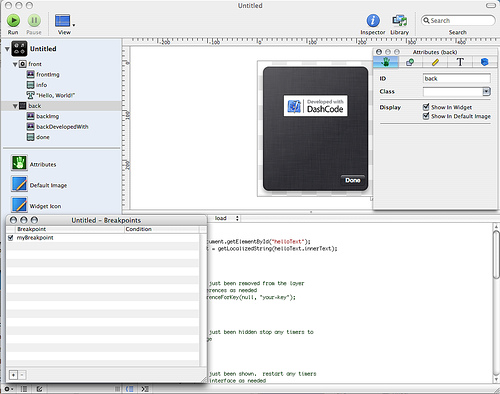
Task: Open the gear action menu at bottom
Action: coord(8,389)
